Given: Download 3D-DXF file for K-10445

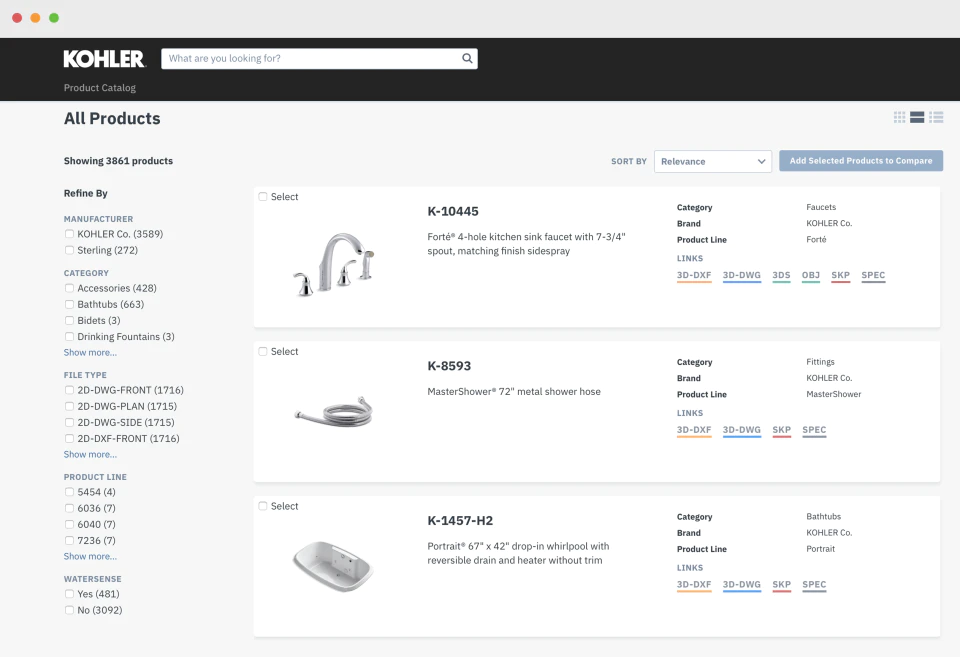Looking at the screenshot, I should coord(694,276).
